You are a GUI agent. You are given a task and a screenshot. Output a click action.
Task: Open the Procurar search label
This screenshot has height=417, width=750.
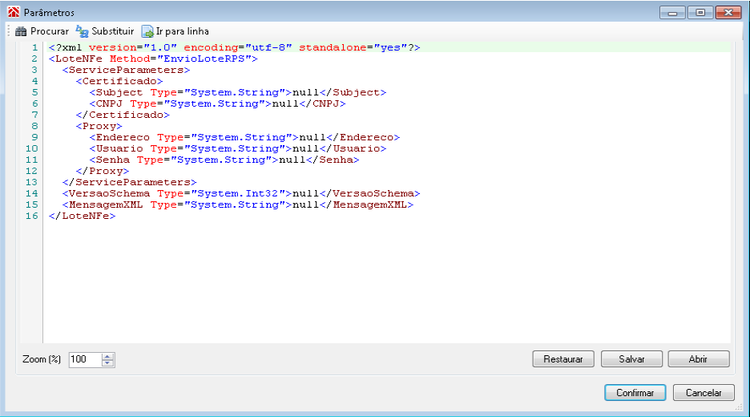[50, 32]
